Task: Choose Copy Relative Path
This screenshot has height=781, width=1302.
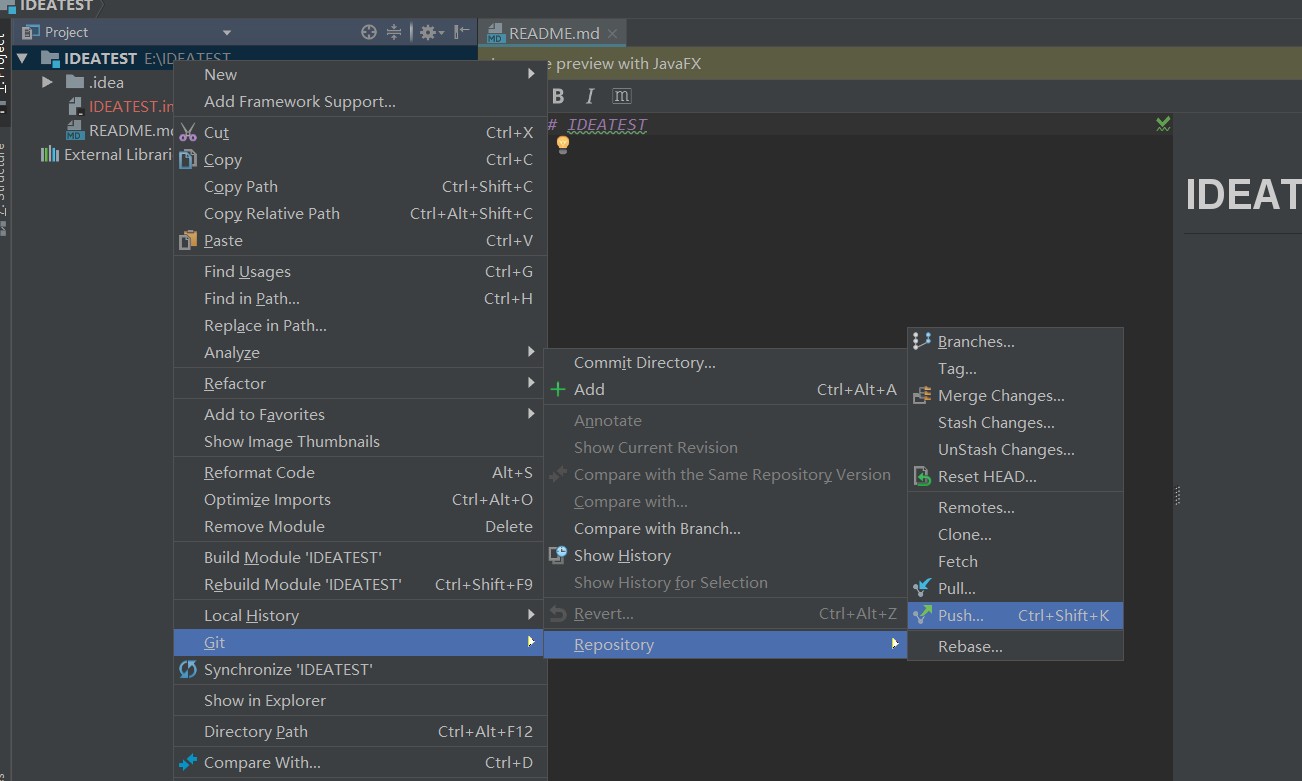Action: tap(360, 213)
